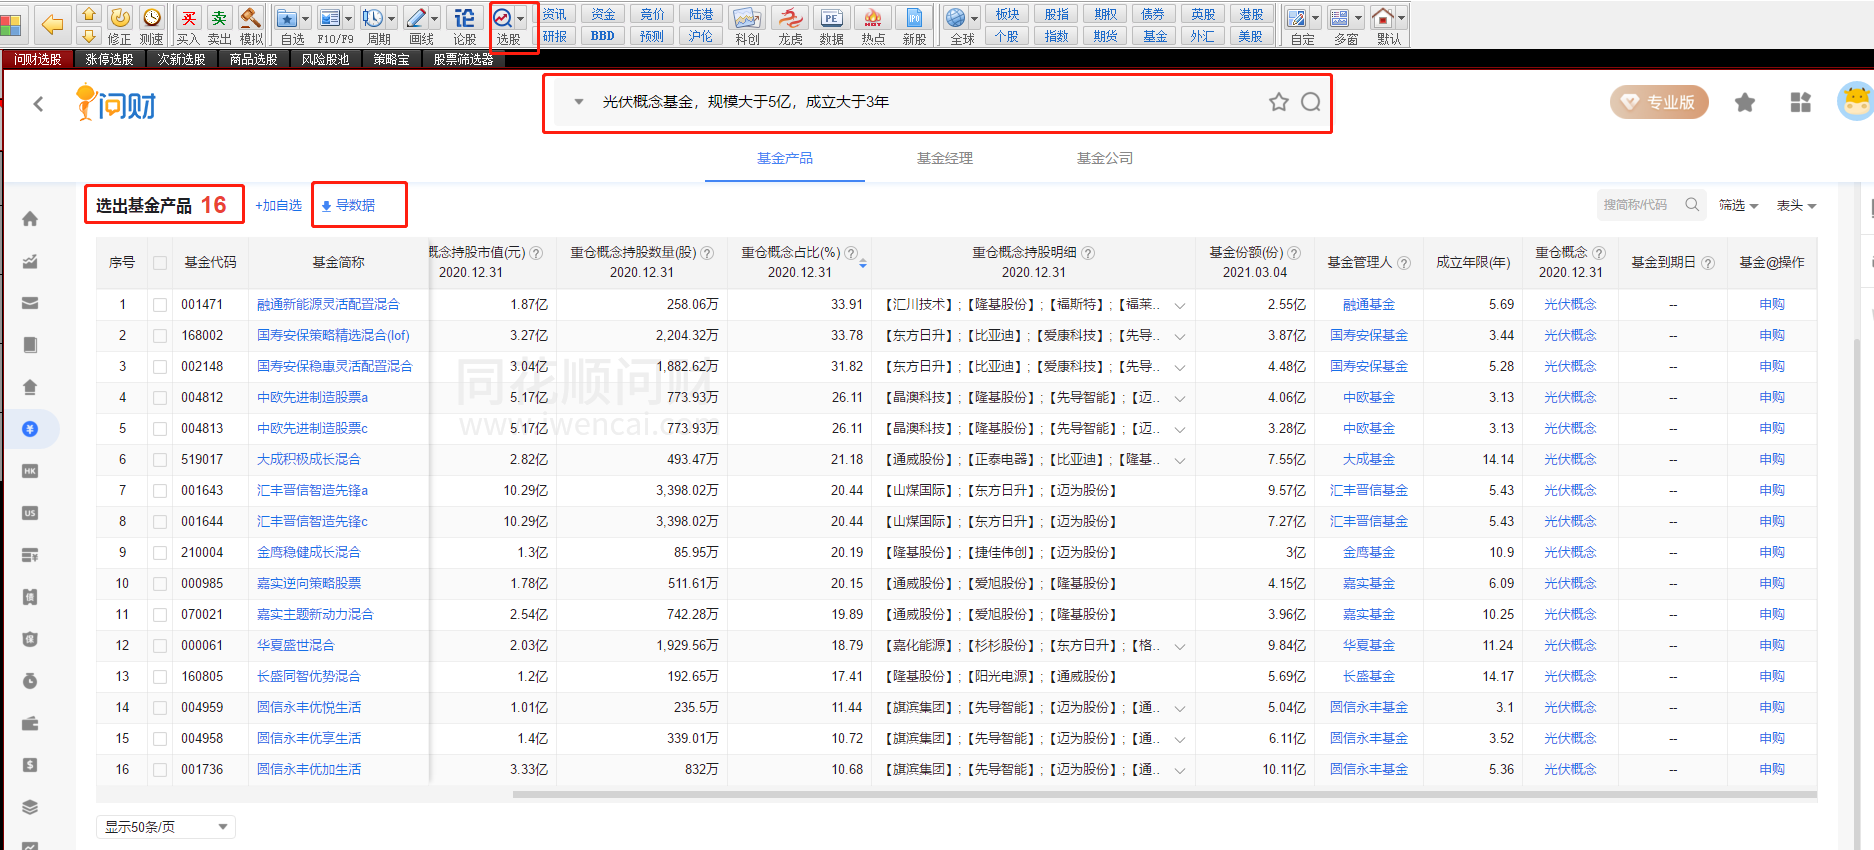Open the 数据 PE data icon
Image resolution: width=1874 pixels, height=850 pixels.
point(831,25)
